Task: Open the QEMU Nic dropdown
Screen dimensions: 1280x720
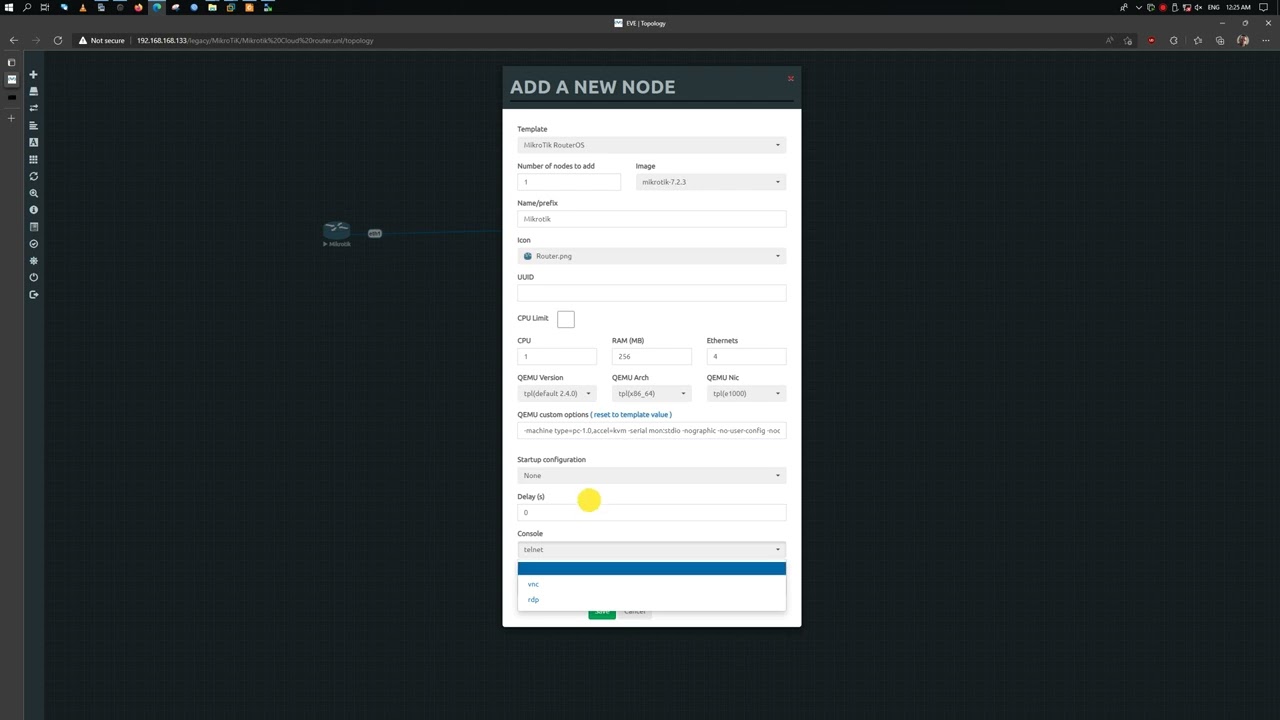Action: click(746, 393)
